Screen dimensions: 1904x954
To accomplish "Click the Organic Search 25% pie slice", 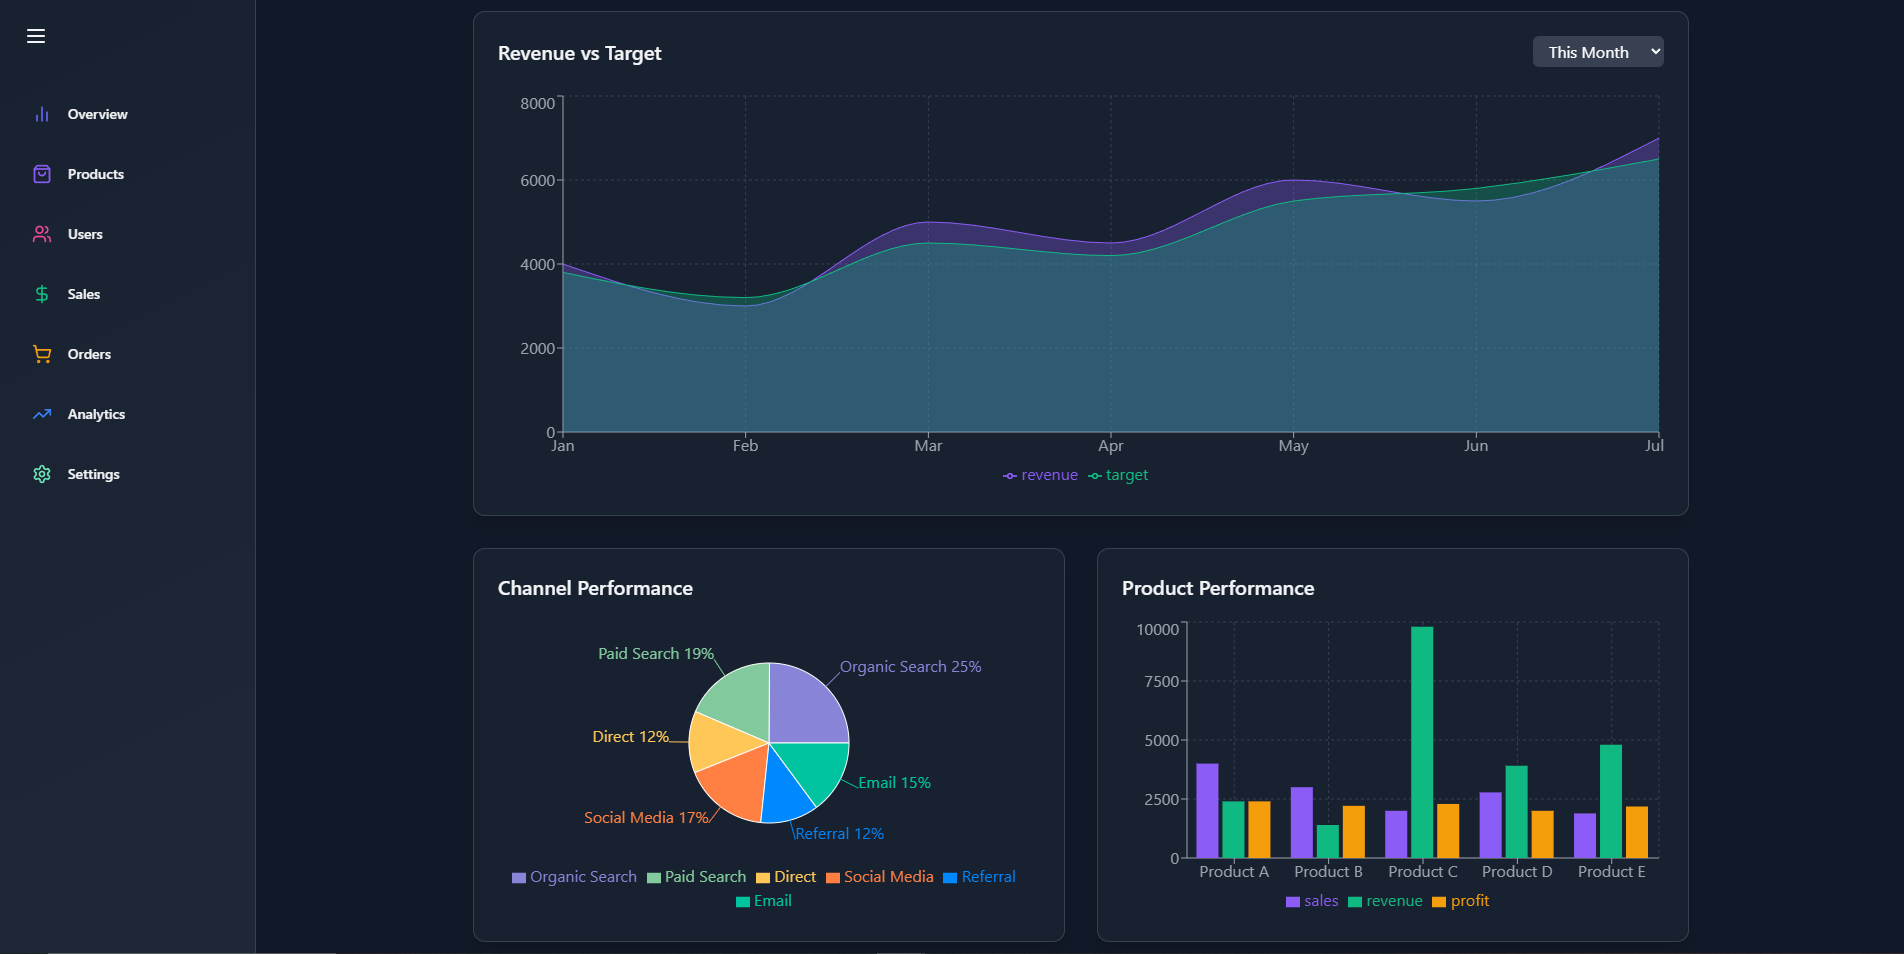I will [805, 706].
